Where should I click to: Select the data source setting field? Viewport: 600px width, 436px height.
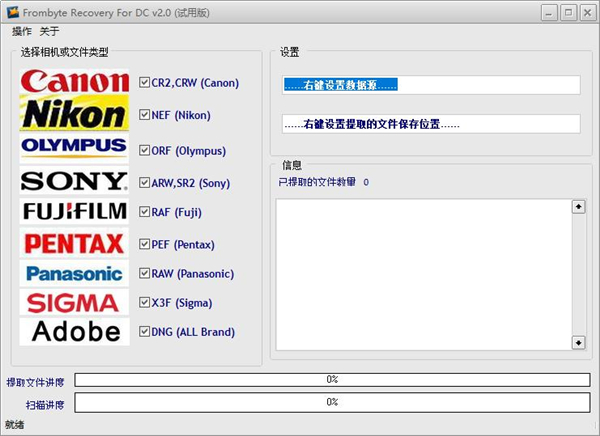click(430, 84)
